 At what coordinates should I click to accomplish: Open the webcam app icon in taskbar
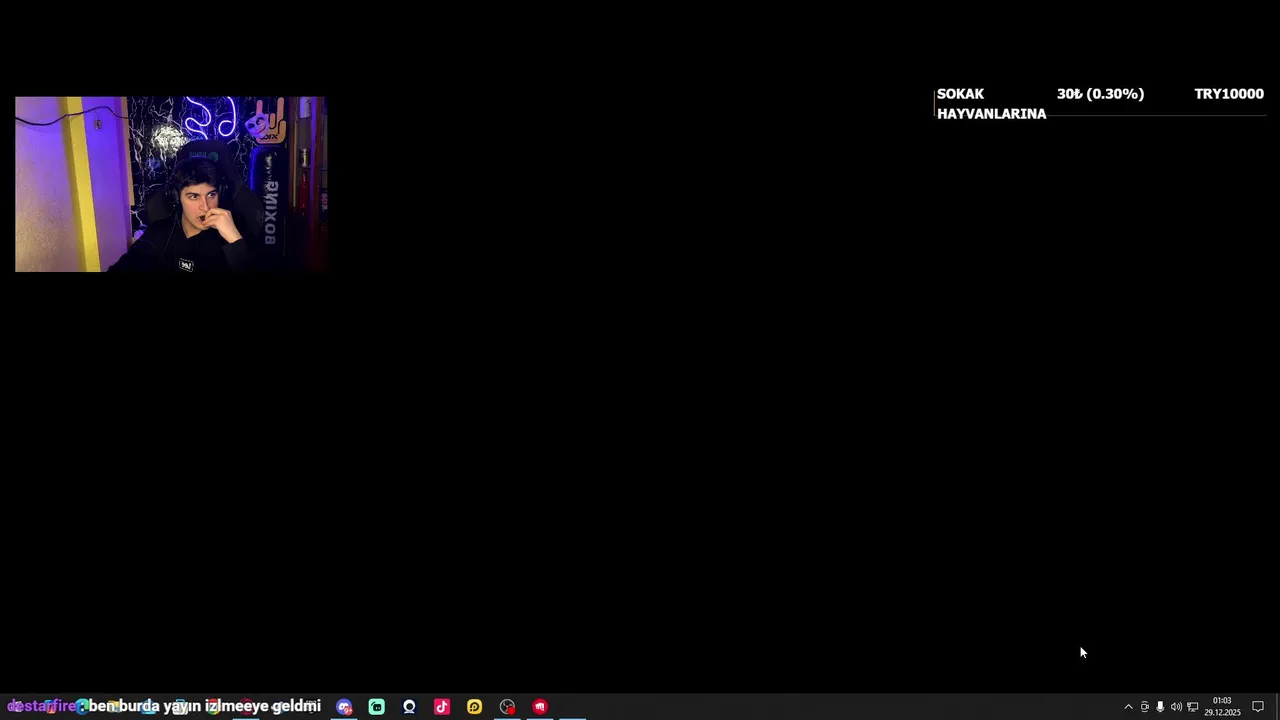click(x=409, y=707)
